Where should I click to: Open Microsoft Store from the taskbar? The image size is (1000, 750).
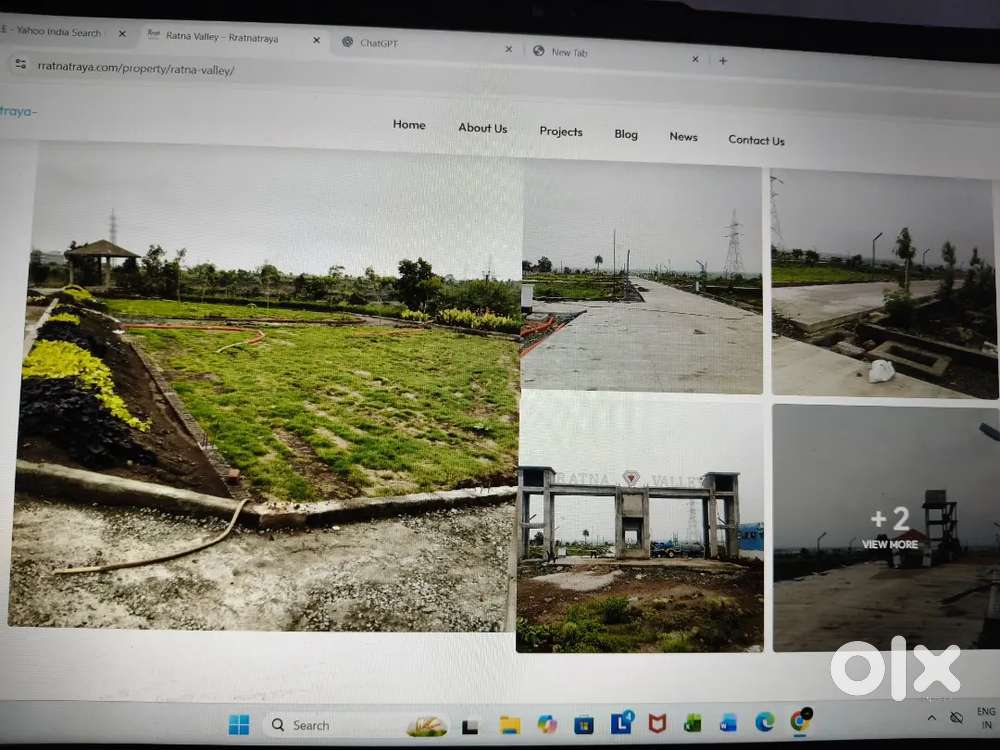tap(583, 724)
